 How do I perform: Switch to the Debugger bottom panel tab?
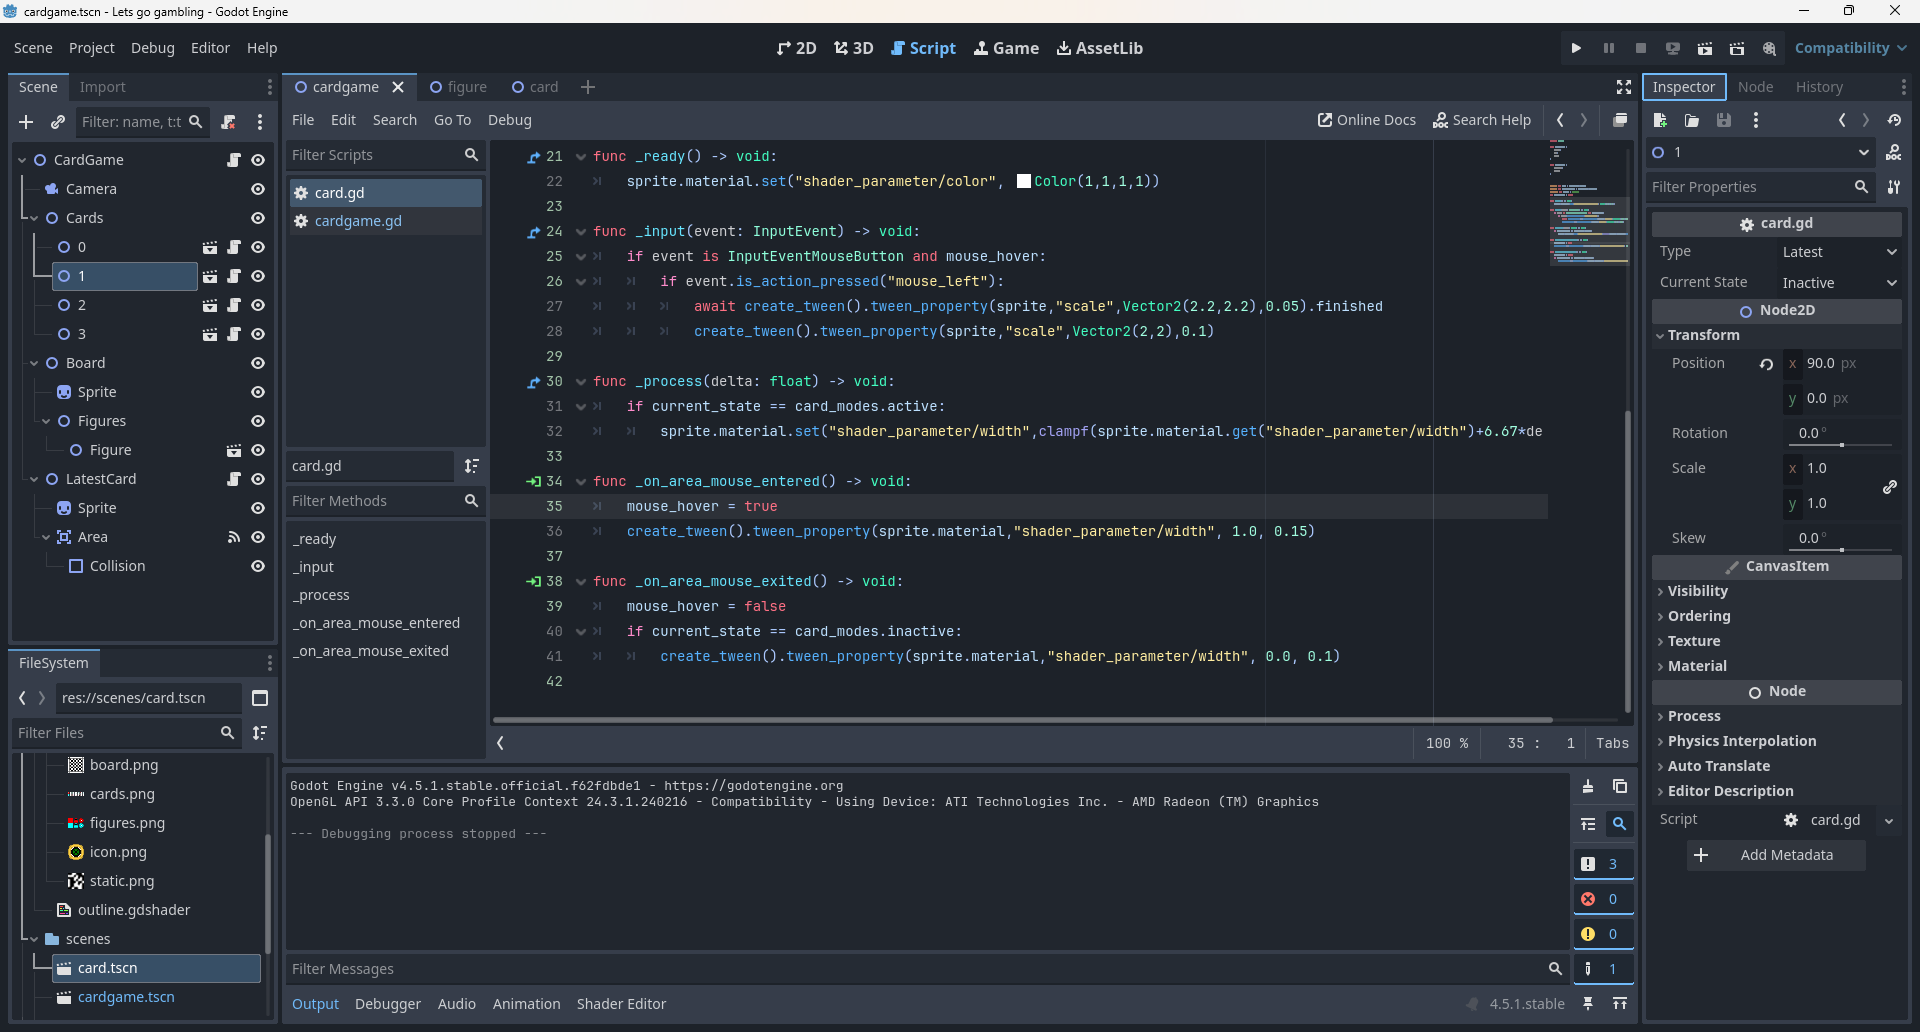[387, 1004]
